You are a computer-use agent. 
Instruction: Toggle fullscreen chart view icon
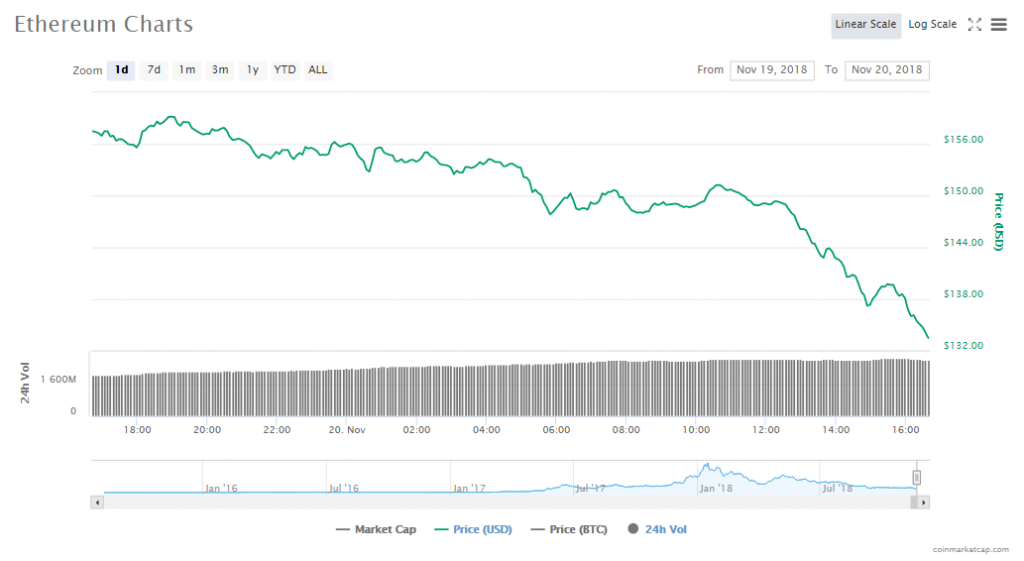pyautogui.click(x=974, y=25)
